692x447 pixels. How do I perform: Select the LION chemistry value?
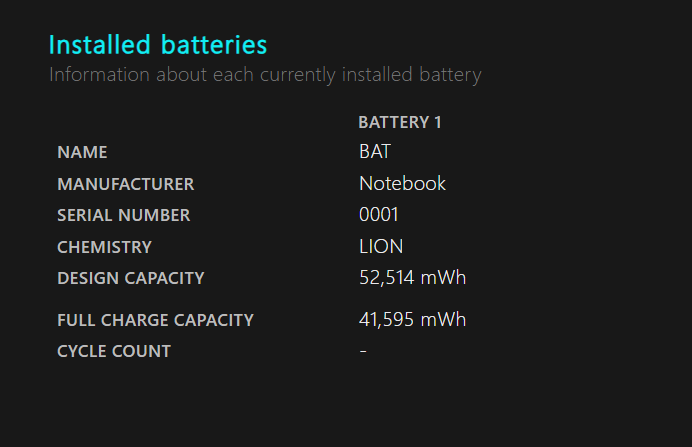[381, 247]
